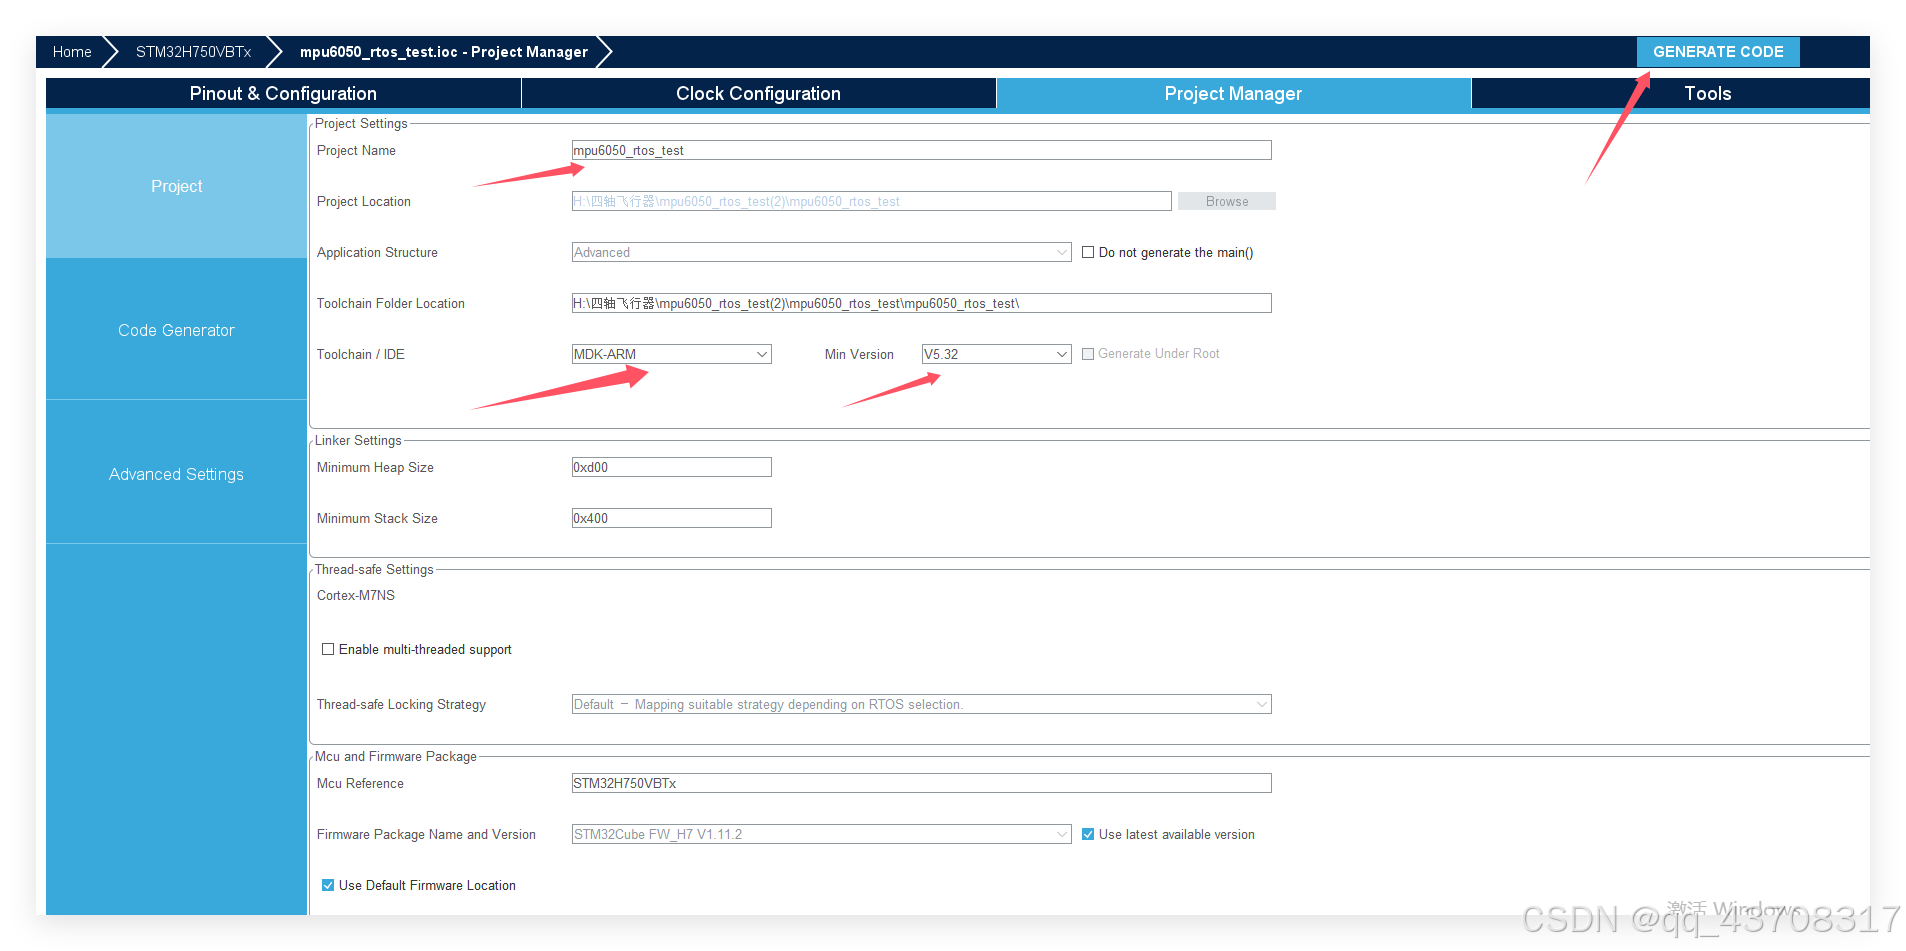Click the Linker Settings group title
Image resolution: width=1906 pixels, height=951 pixels.
click(358, 440)
